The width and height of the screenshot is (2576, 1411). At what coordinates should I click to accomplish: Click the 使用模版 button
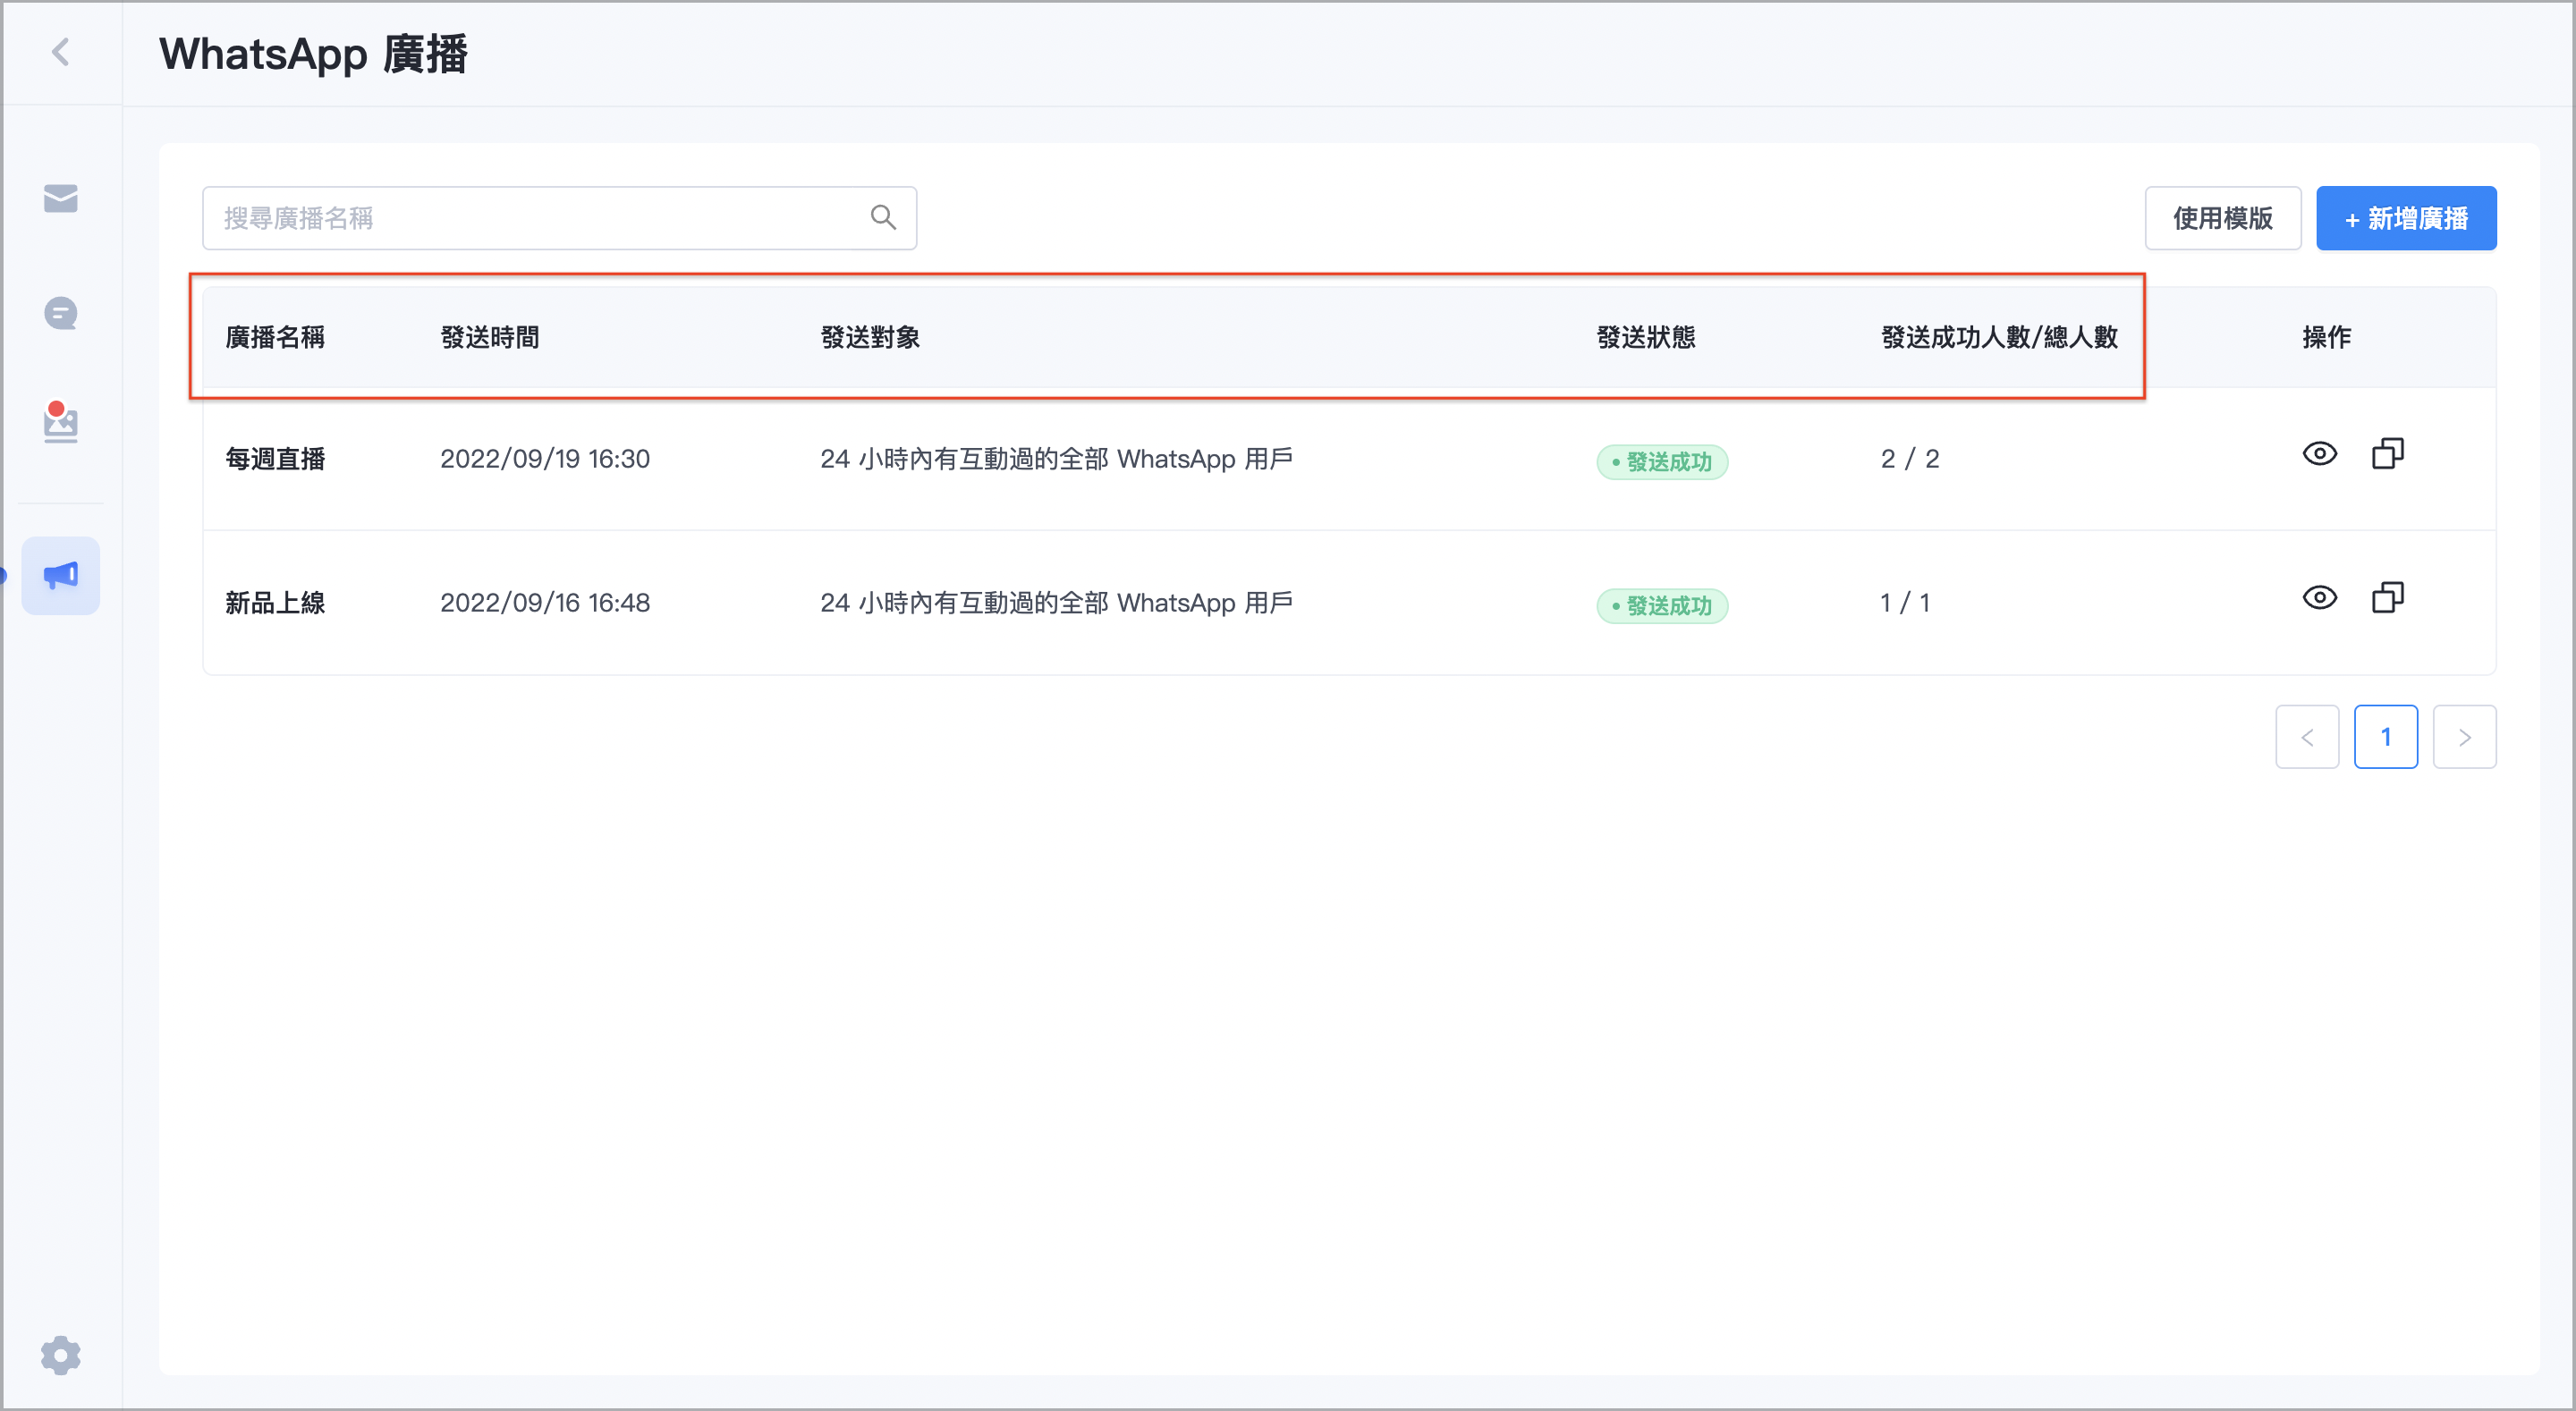tap(2222, 218)
